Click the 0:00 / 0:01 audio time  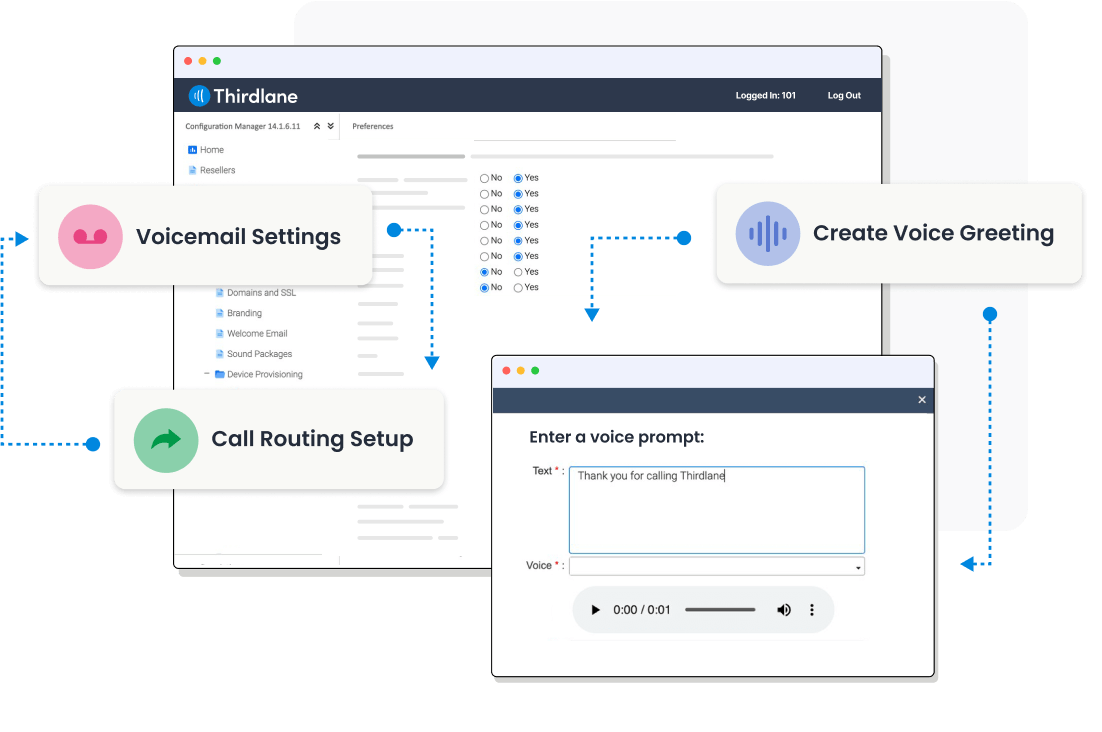pyautogui.click(x=642, y=610)
